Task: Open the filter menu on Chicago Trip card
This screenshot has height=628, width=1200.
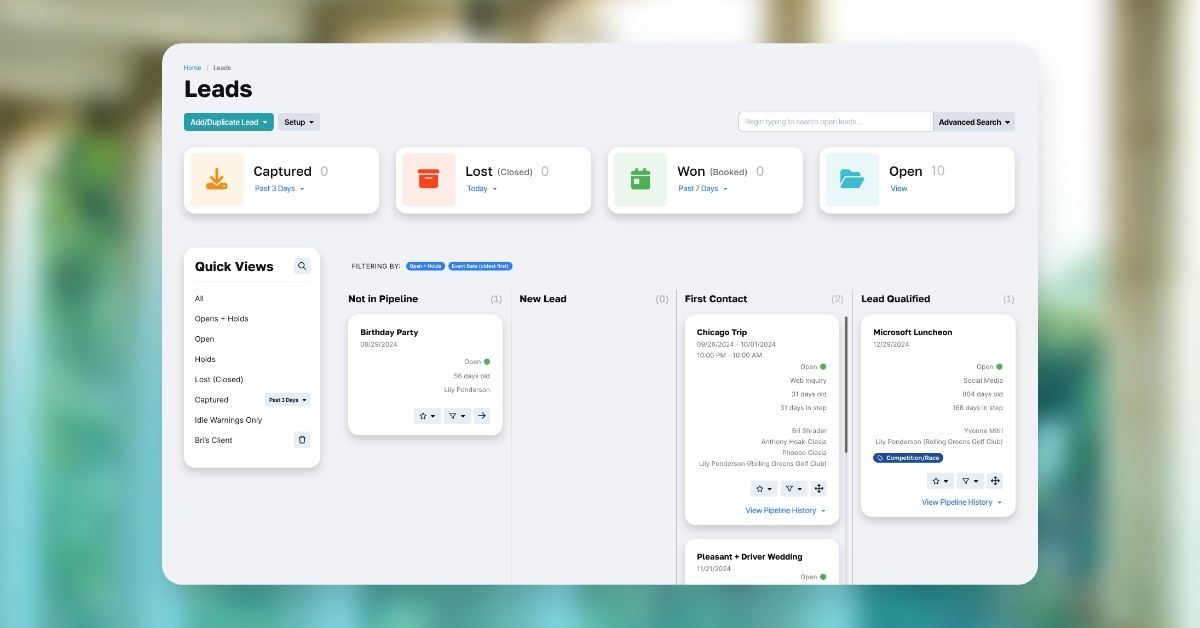Action: 794,489
